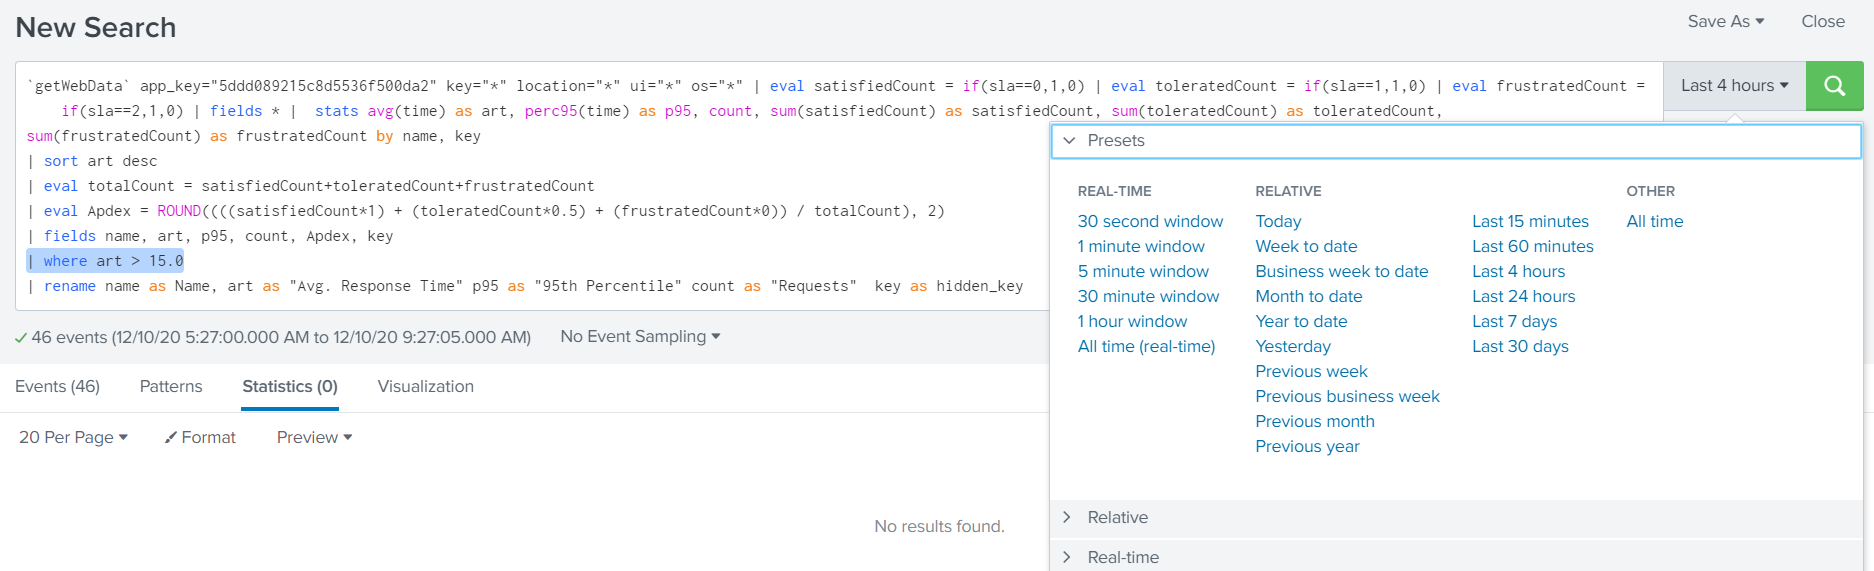Open the 20 Per Page dropdown
Image resolution: width=1874 pixels, height=571 pixels.
click(x=73, y=438)
